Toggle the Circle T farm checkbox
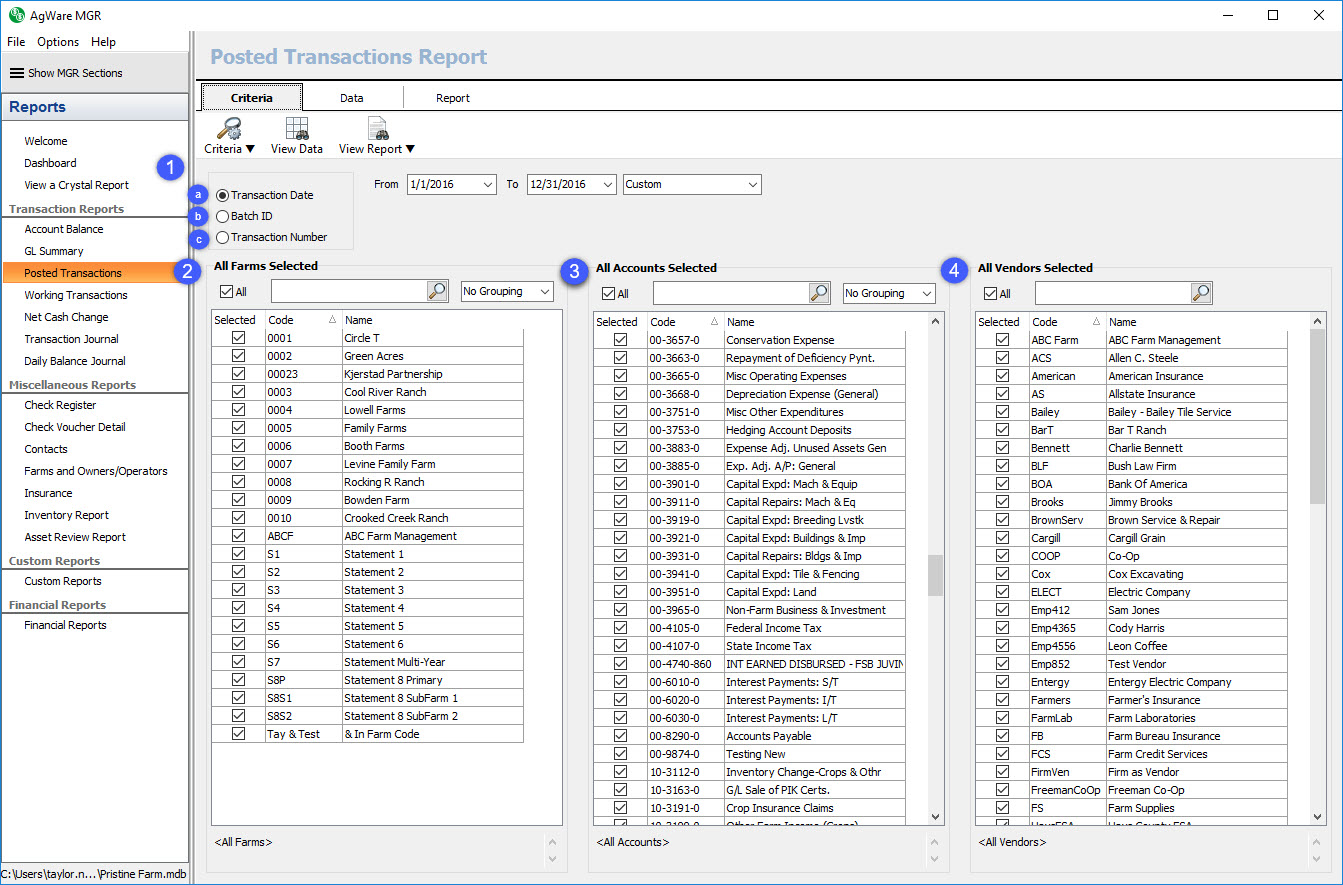The height and width of the screenshot is (885, 1343). coord(238,338)
